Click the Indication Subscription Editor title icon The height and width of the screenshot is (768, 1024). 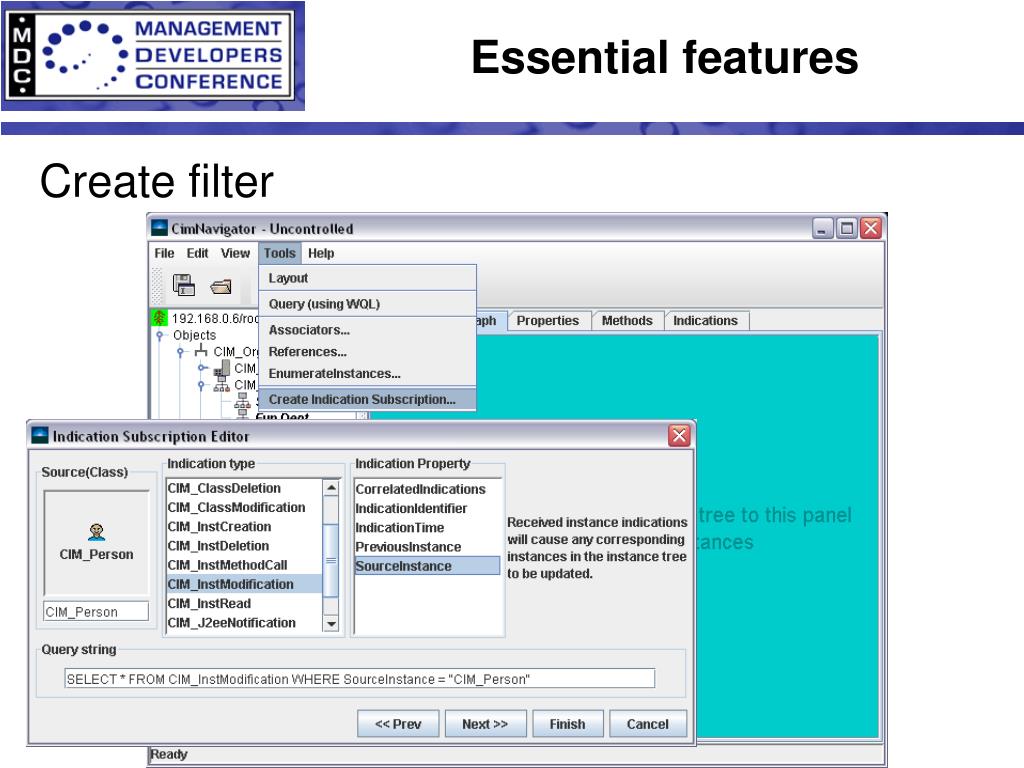pyautogui.click(x=40, y=436)
